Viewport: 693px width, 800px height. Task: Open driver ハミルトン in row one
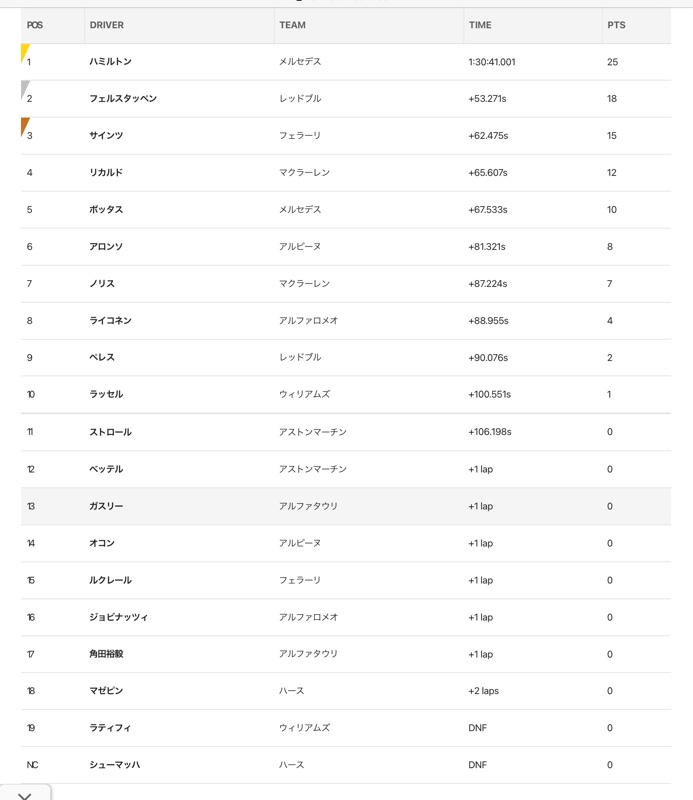click(110, 62)
